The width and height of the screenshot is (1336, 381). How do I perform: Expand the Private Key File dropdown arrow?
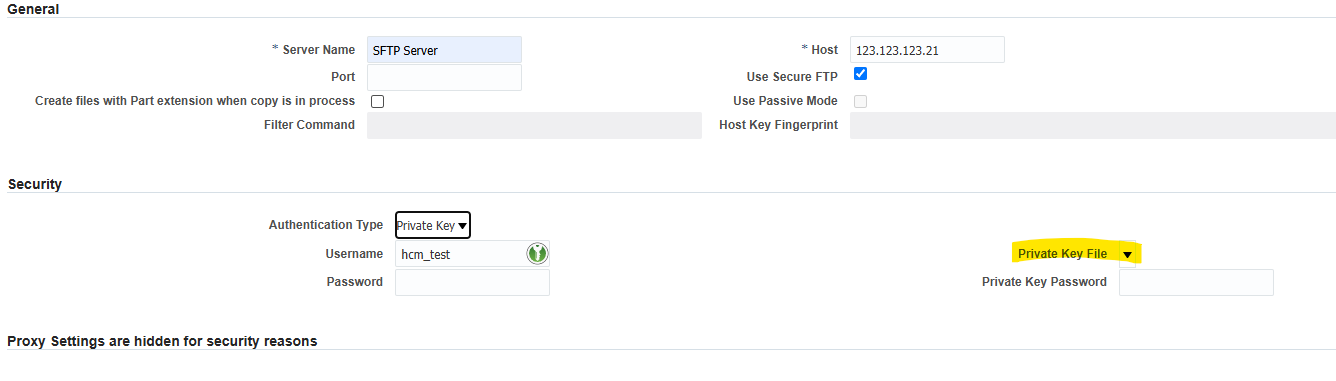(1127, 255)
